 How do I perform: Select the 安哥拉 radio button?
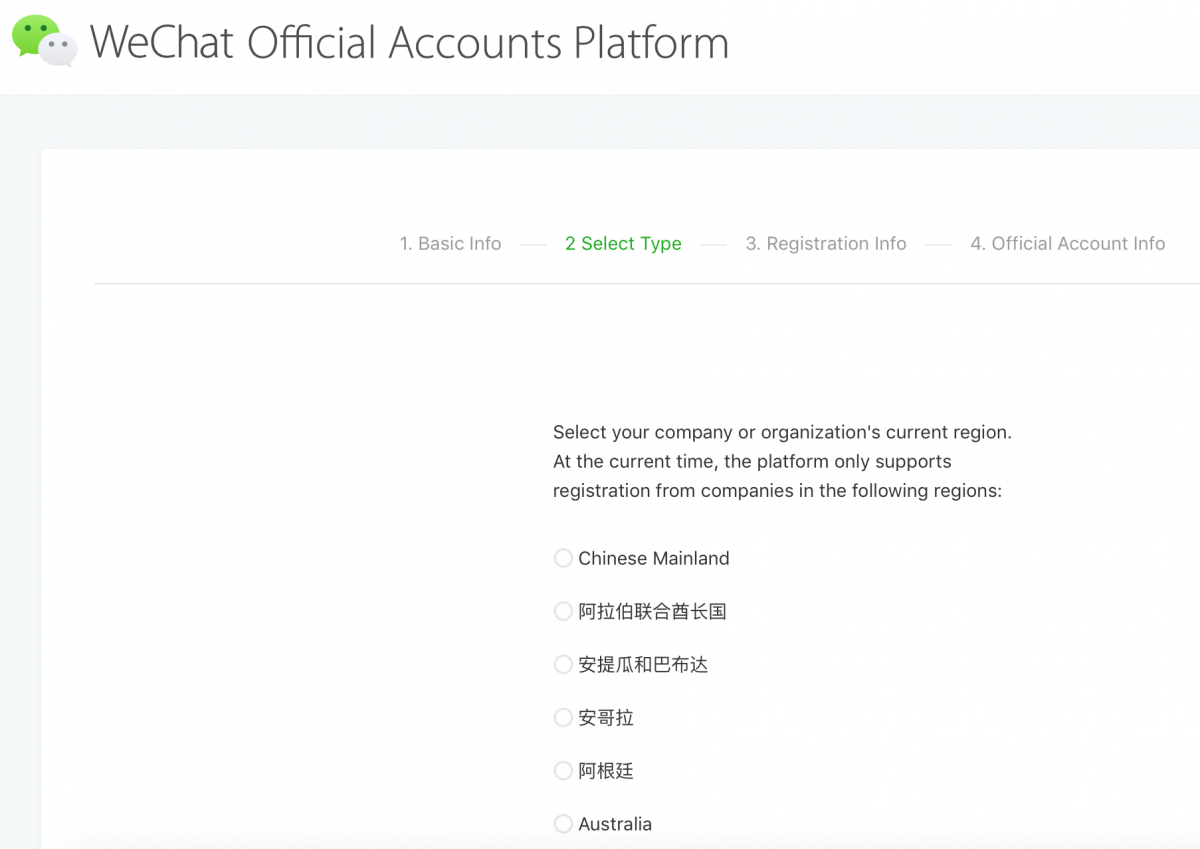563,717
